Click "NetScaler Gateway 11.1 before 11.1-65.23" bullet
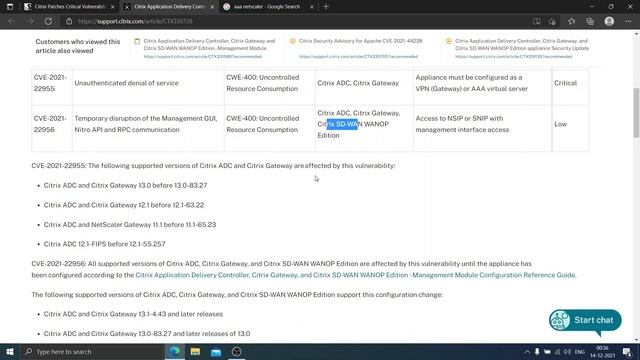This screenshot has width=640, height=360. point(130,224)
